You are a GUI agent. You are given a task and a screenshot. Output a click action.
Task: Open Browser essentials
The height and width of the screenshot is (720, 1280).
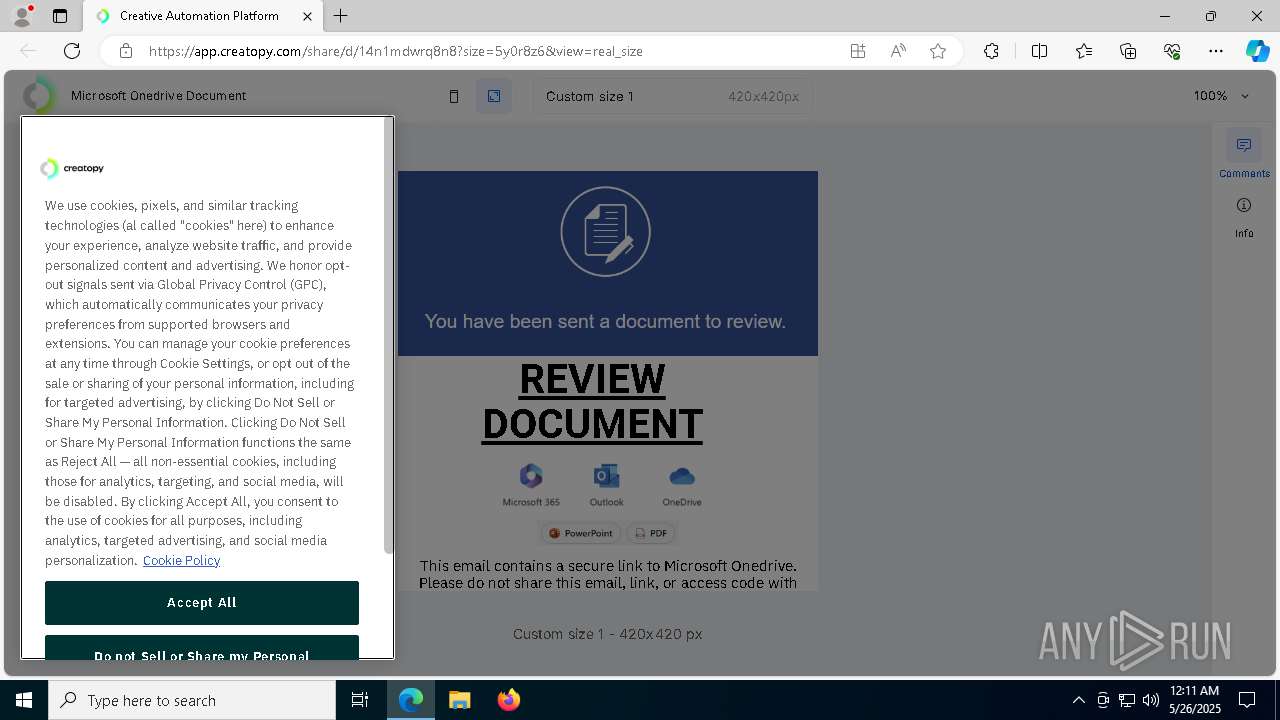[x=1172, y=51]
